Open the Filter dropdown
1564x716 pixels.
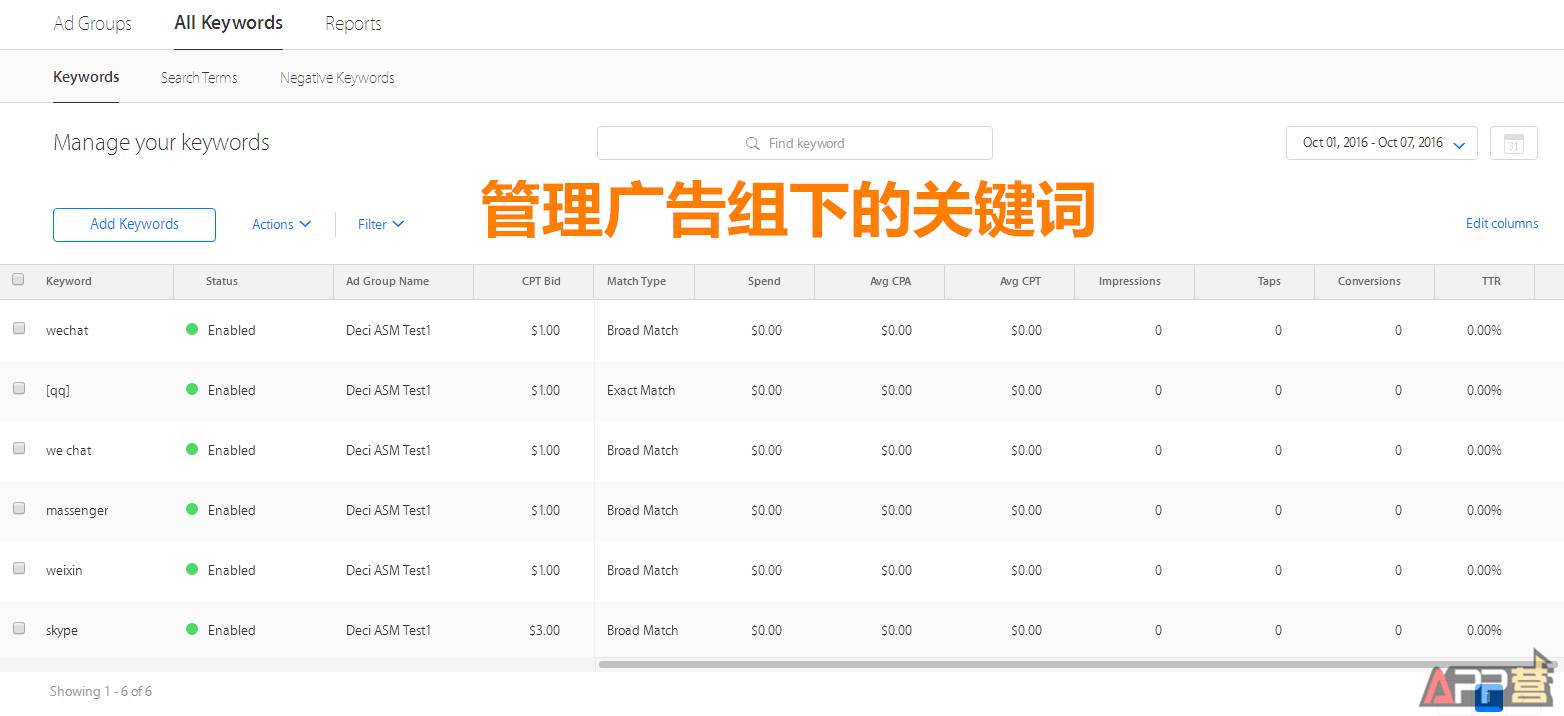[x=381, y=224]
